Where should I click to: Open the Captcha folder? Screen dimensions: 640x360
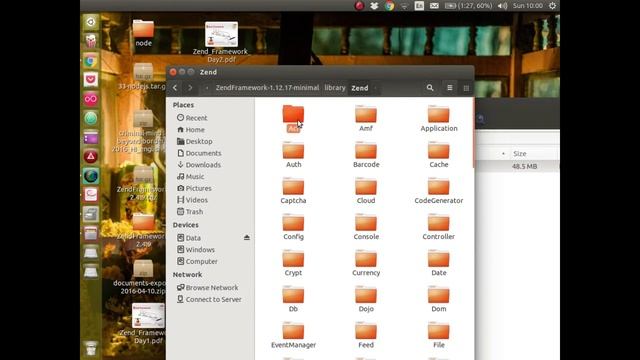click(x=293, y=191)
